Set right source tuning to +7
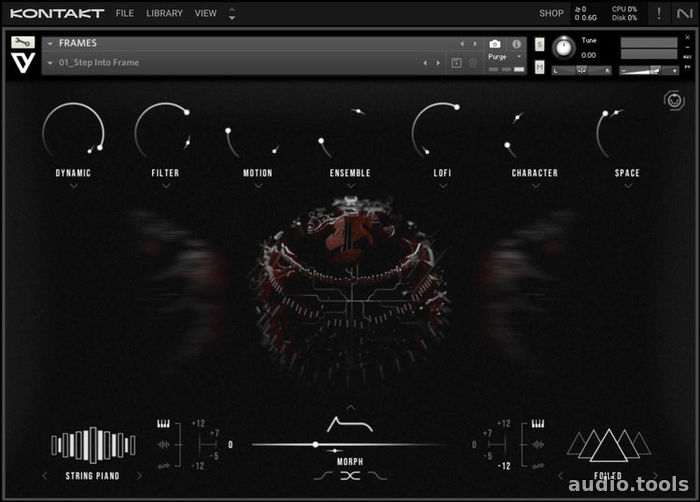The width and height of the screenshot is (700, 502). point(487,434)
